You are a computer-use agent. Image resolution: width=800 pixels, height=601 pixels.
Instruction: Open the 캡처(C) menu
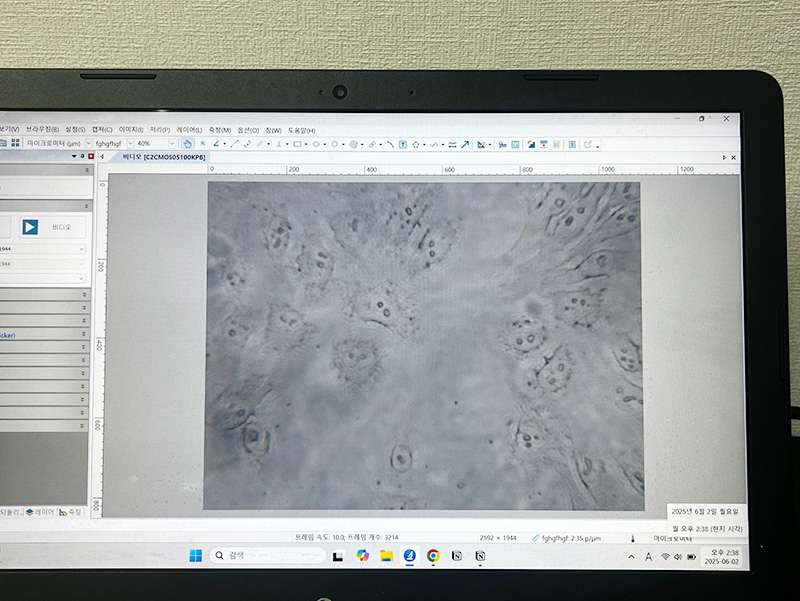coord(102,130)
